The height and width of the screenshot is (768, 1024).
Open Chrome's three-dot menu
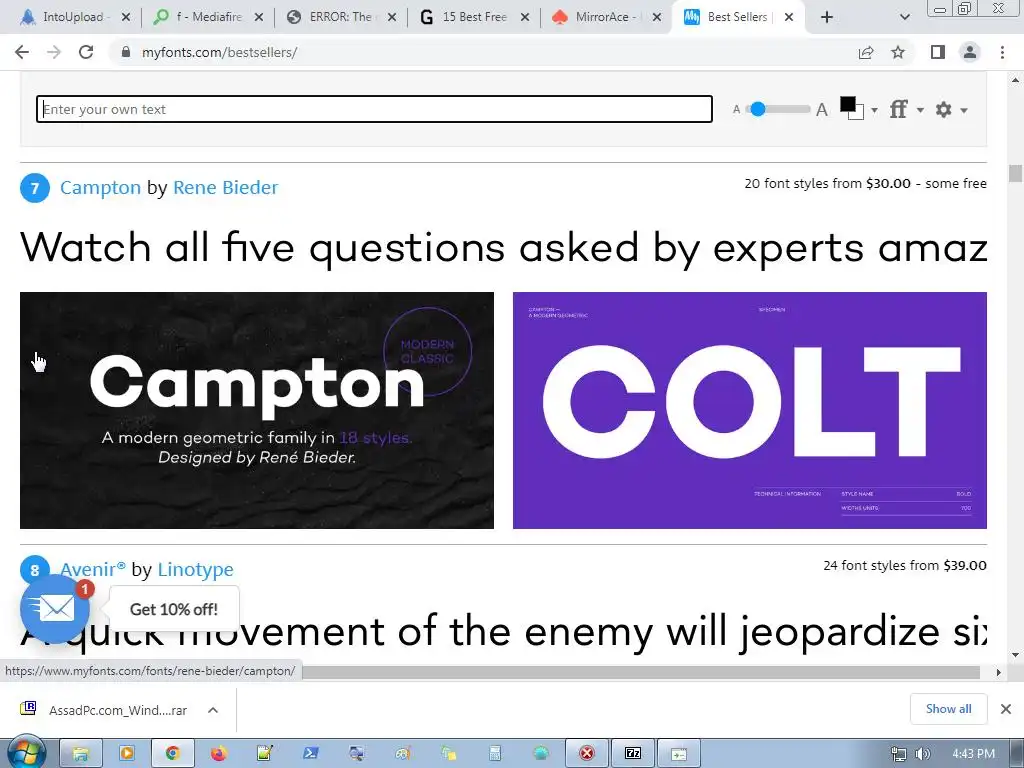1002,52
